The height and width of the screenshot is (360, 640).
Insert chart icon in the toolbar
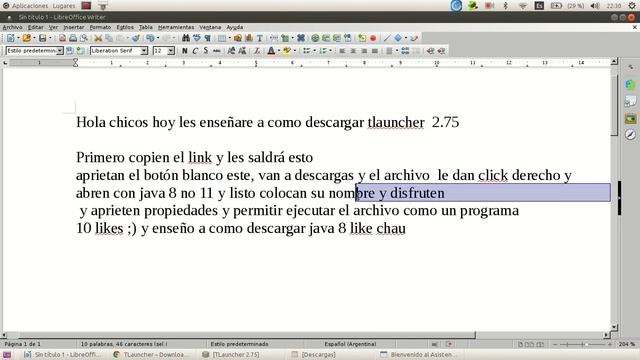coord(249,38)
